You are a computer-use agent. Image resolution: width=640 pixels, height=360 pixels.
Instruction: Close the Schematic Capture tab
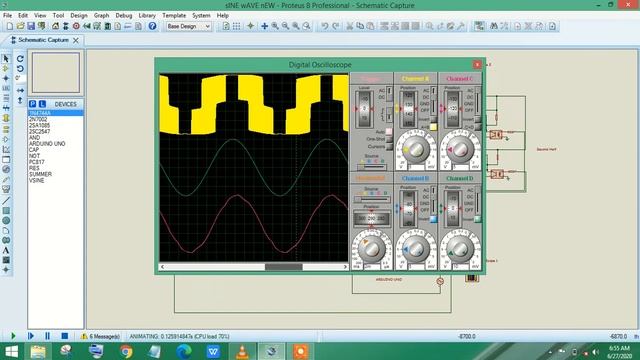click(76, 40)
